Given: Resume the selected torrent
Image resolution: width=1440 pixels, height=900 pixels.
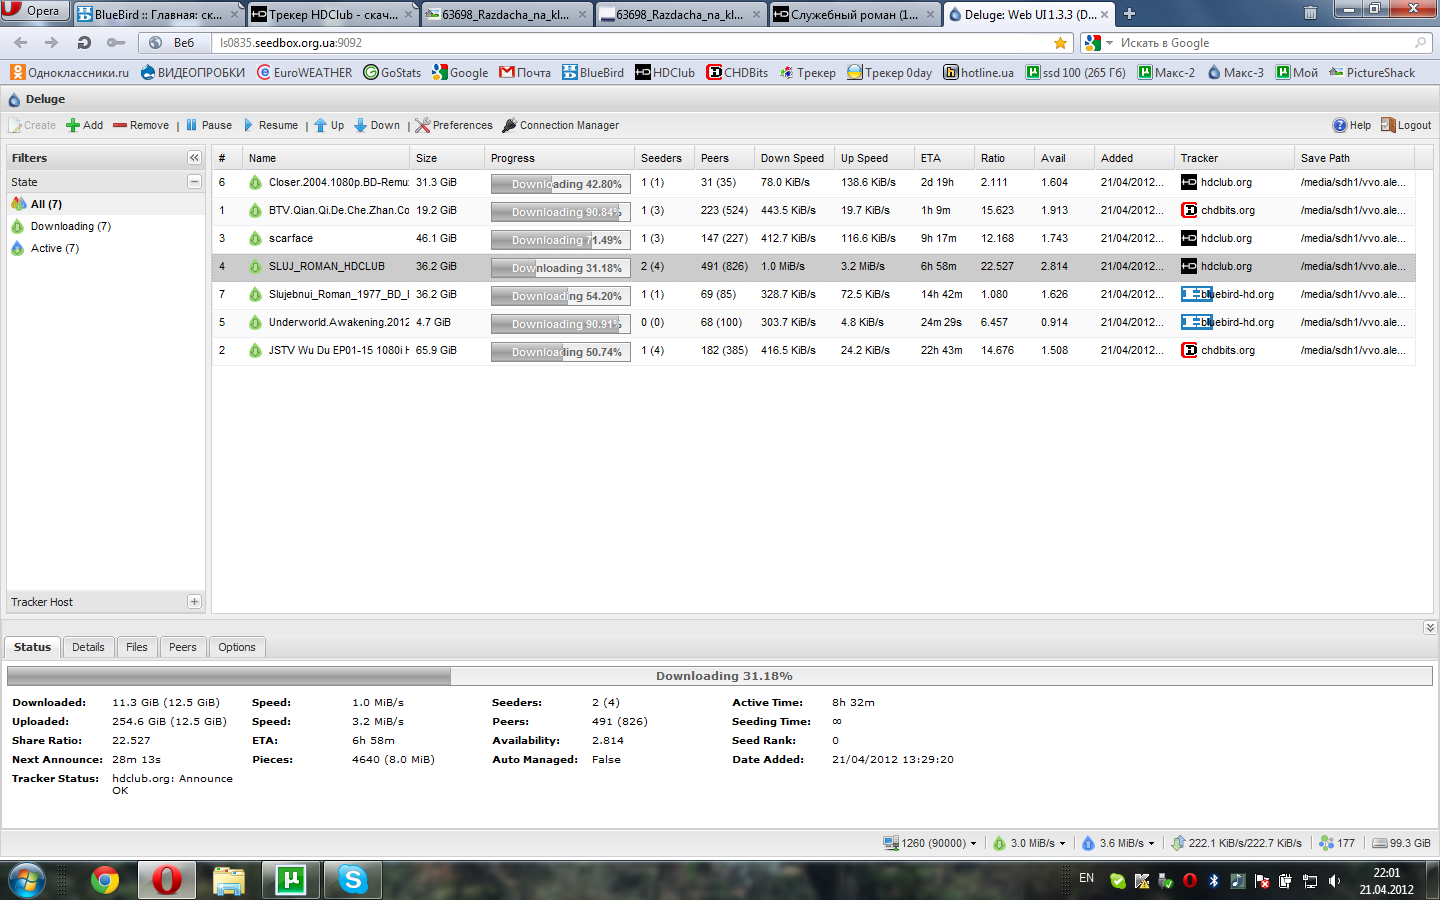Looking at the screenshot, I should click(269, 125).
